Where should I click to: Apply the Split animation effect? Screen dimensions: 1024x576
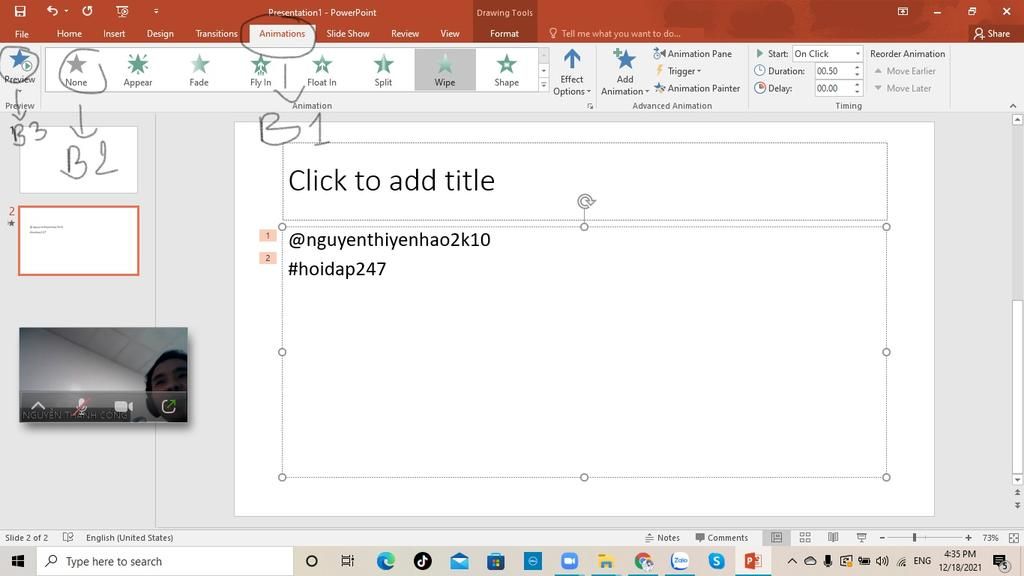pos(383,70)
